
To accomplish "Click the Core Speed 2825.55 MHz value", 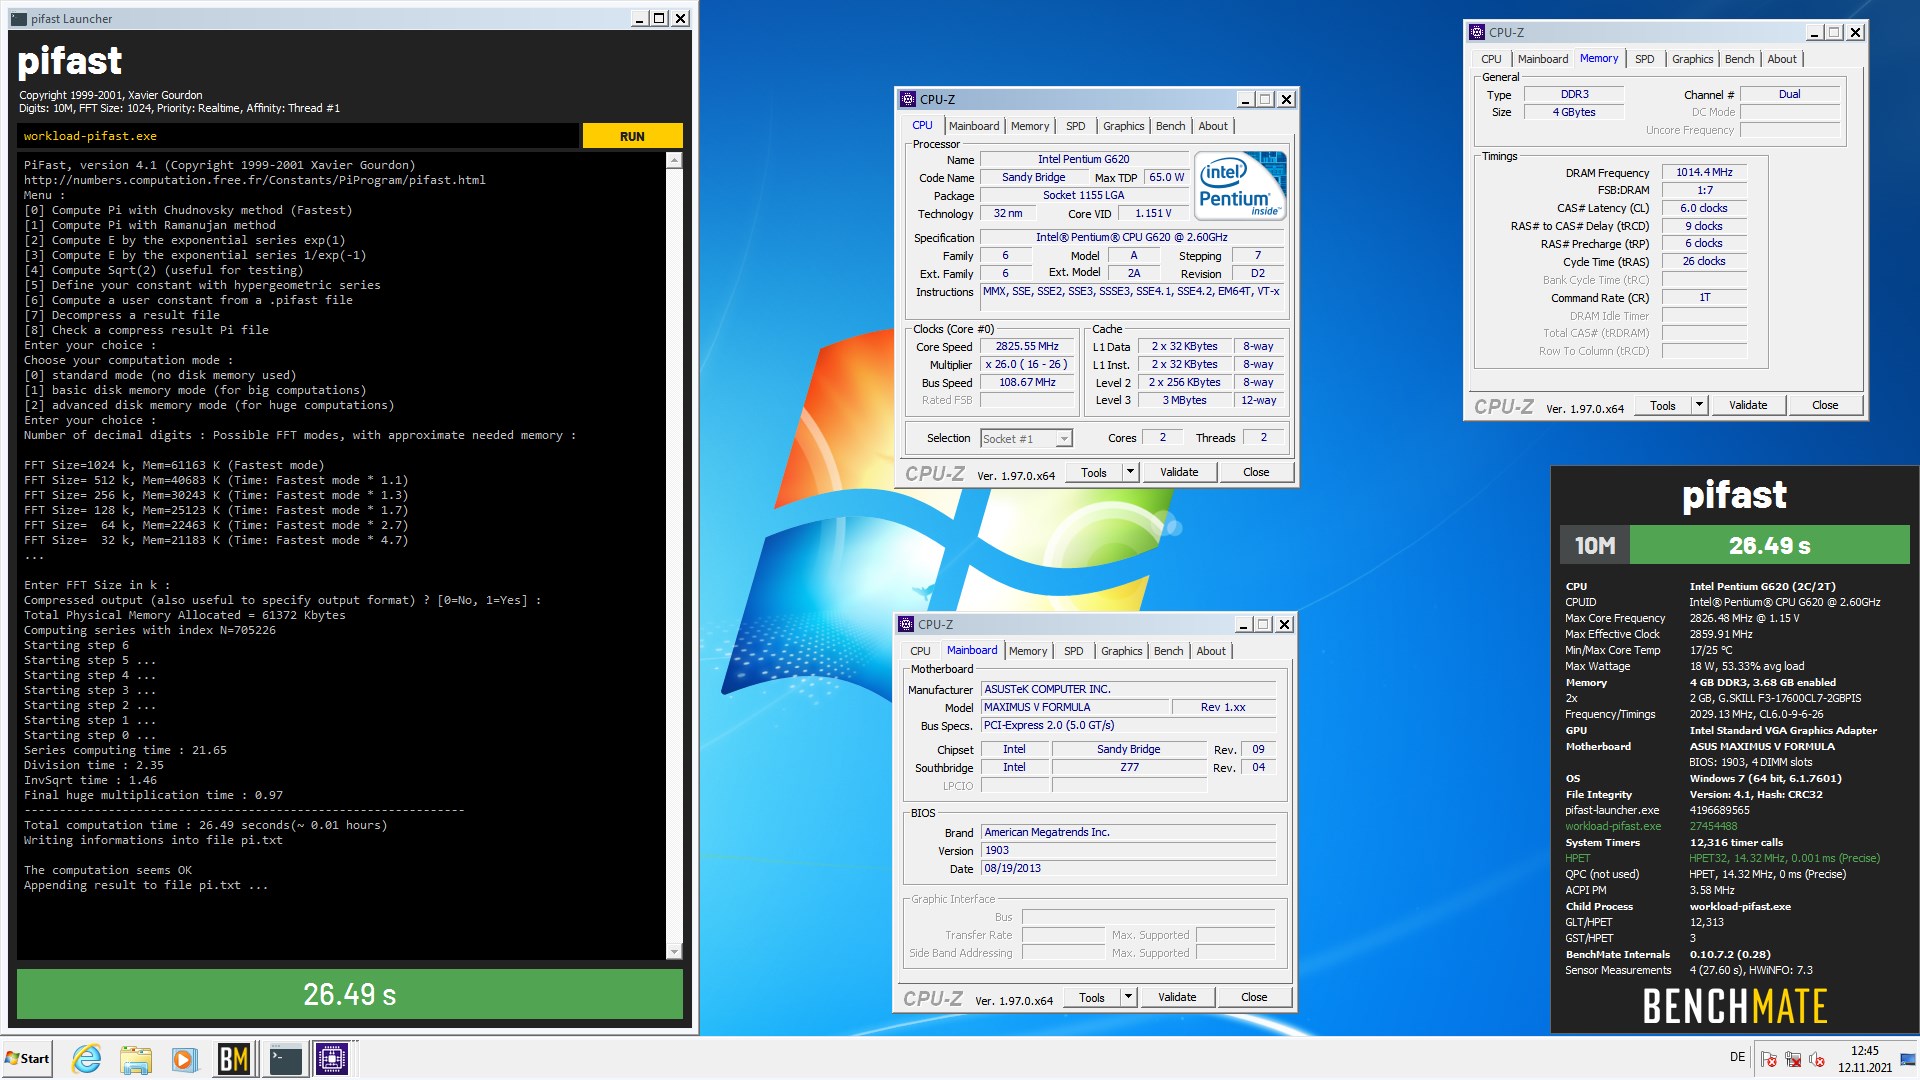I will pyautogui.click(x=1027, y=346).
